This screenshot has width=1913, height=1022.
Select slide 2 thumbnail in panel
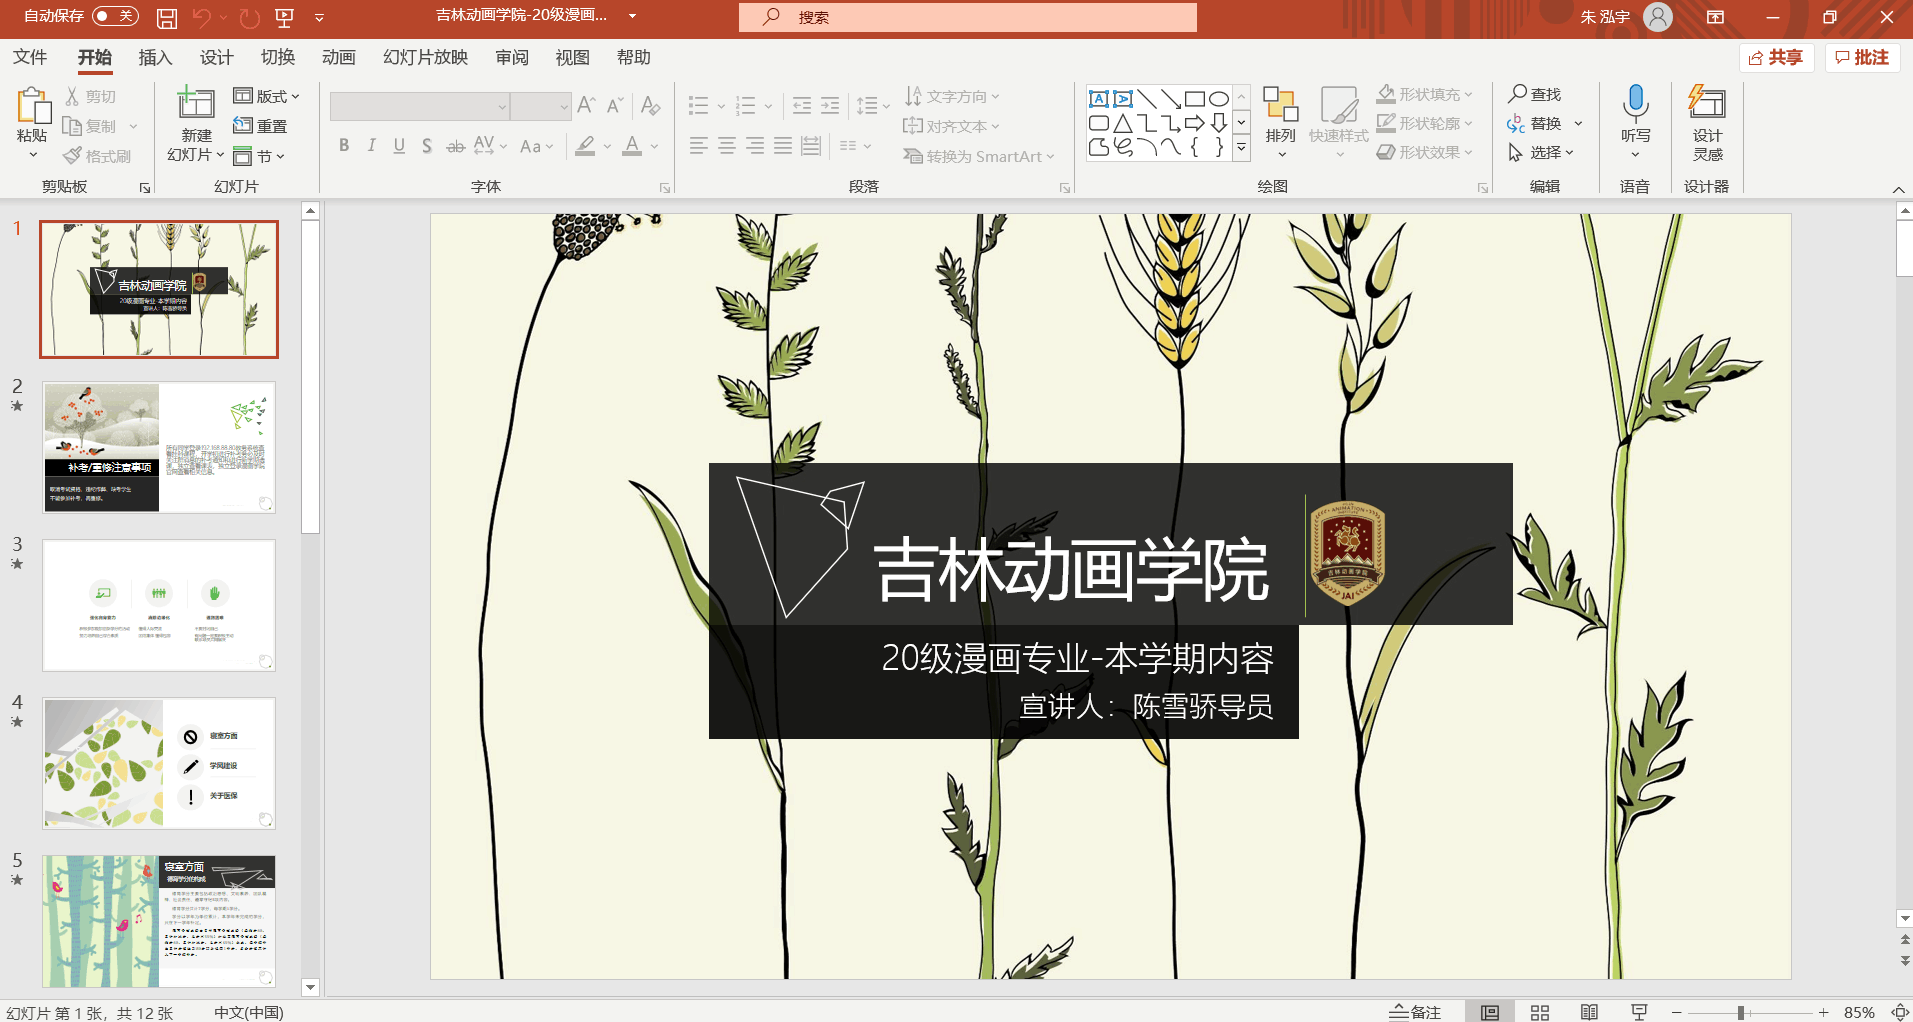(159, 447)
